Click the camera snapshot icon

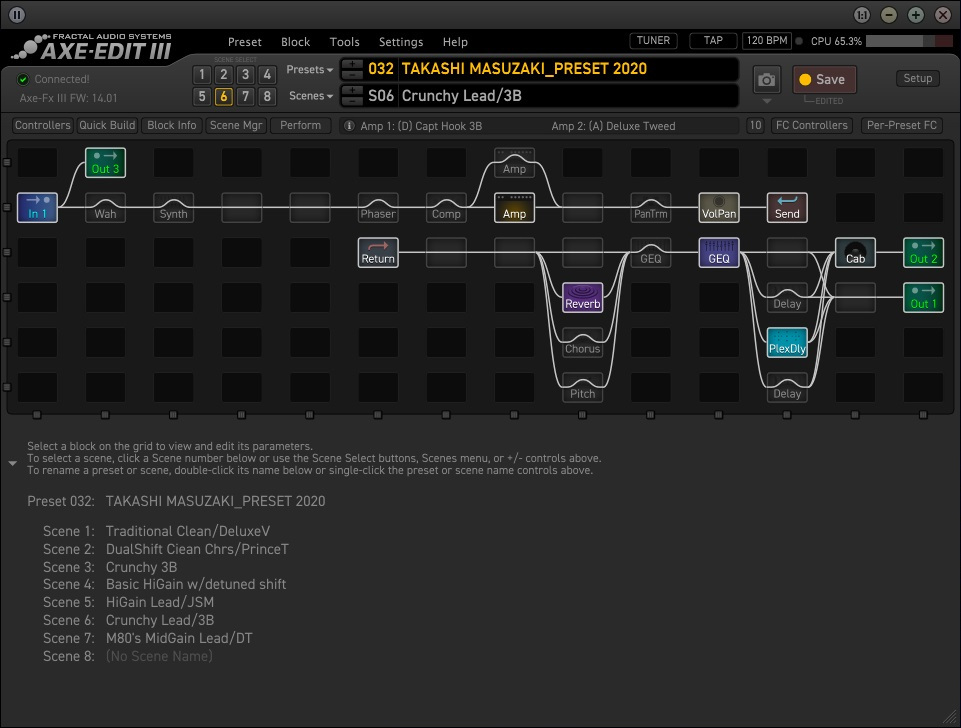click(767, 80)
